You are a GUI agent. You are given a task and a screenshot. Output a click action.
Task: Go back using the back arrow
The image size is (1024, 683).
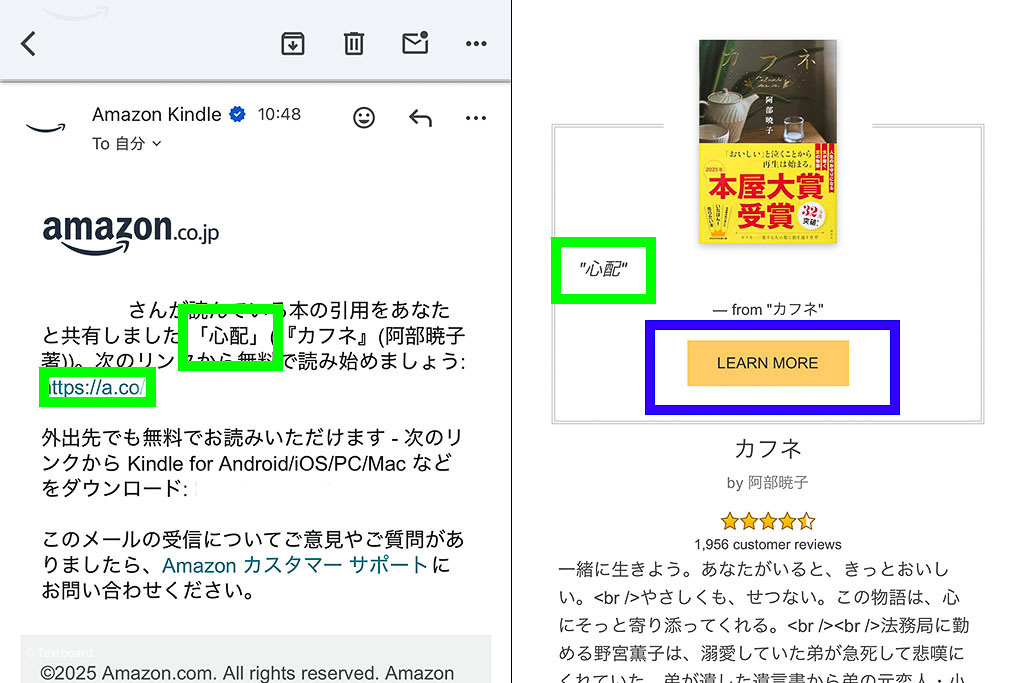28,44
